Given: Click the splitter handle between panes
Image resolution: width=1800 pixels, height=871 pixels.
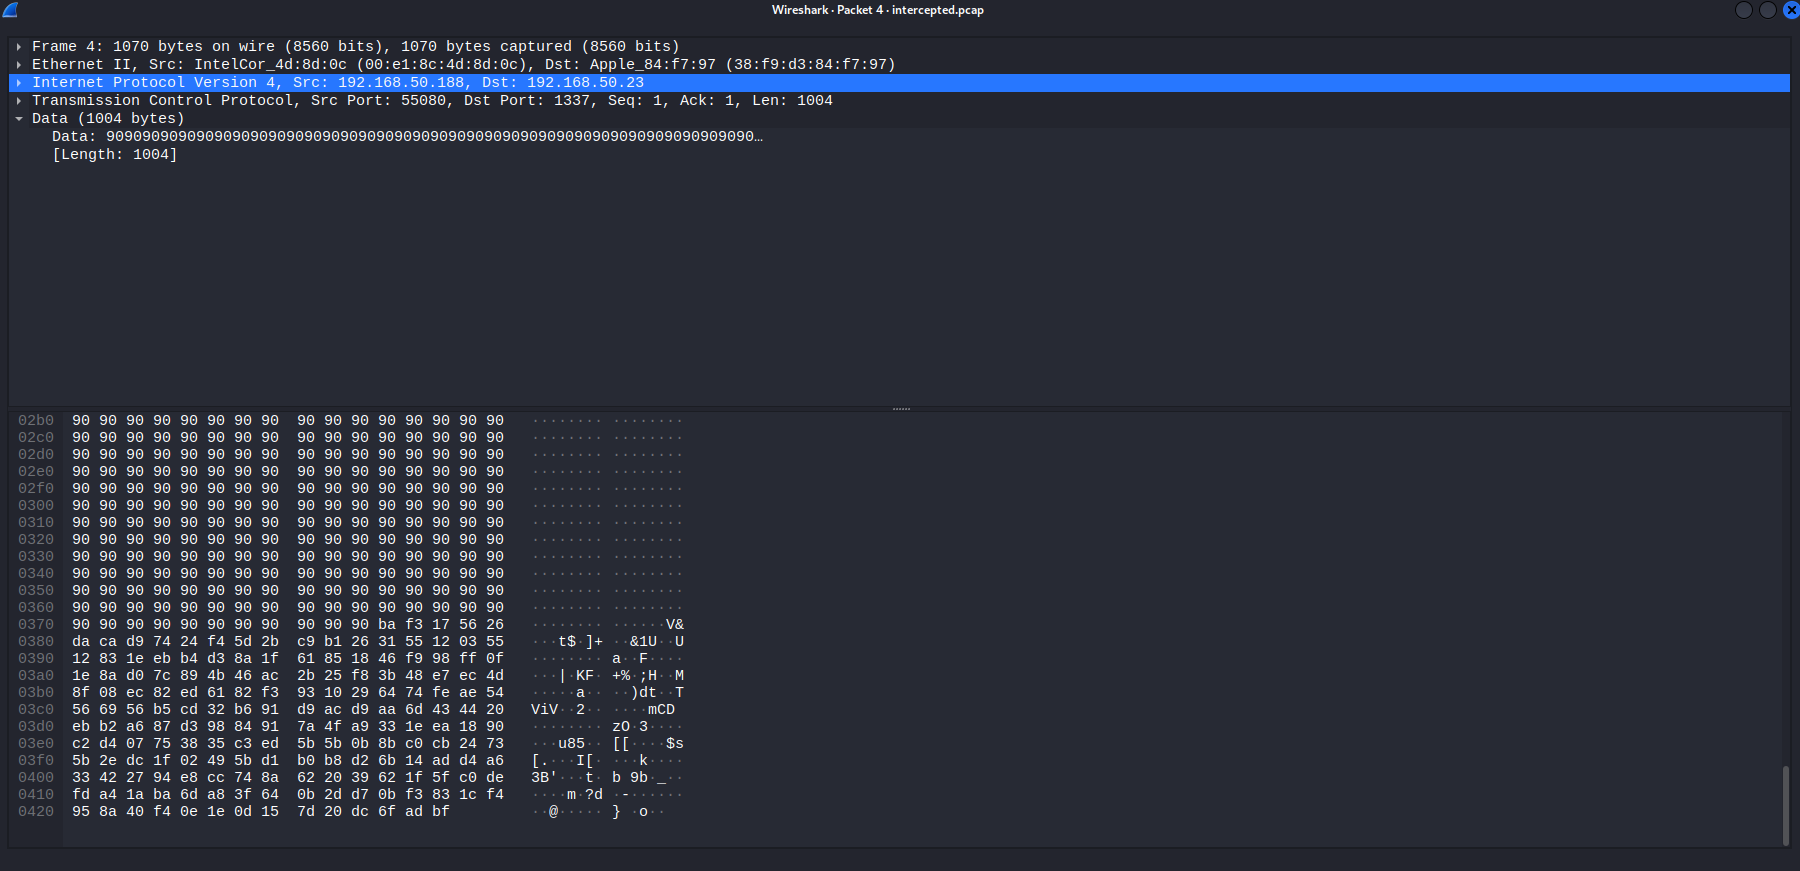Looking at the screenshot, I should tap(901, 409).
